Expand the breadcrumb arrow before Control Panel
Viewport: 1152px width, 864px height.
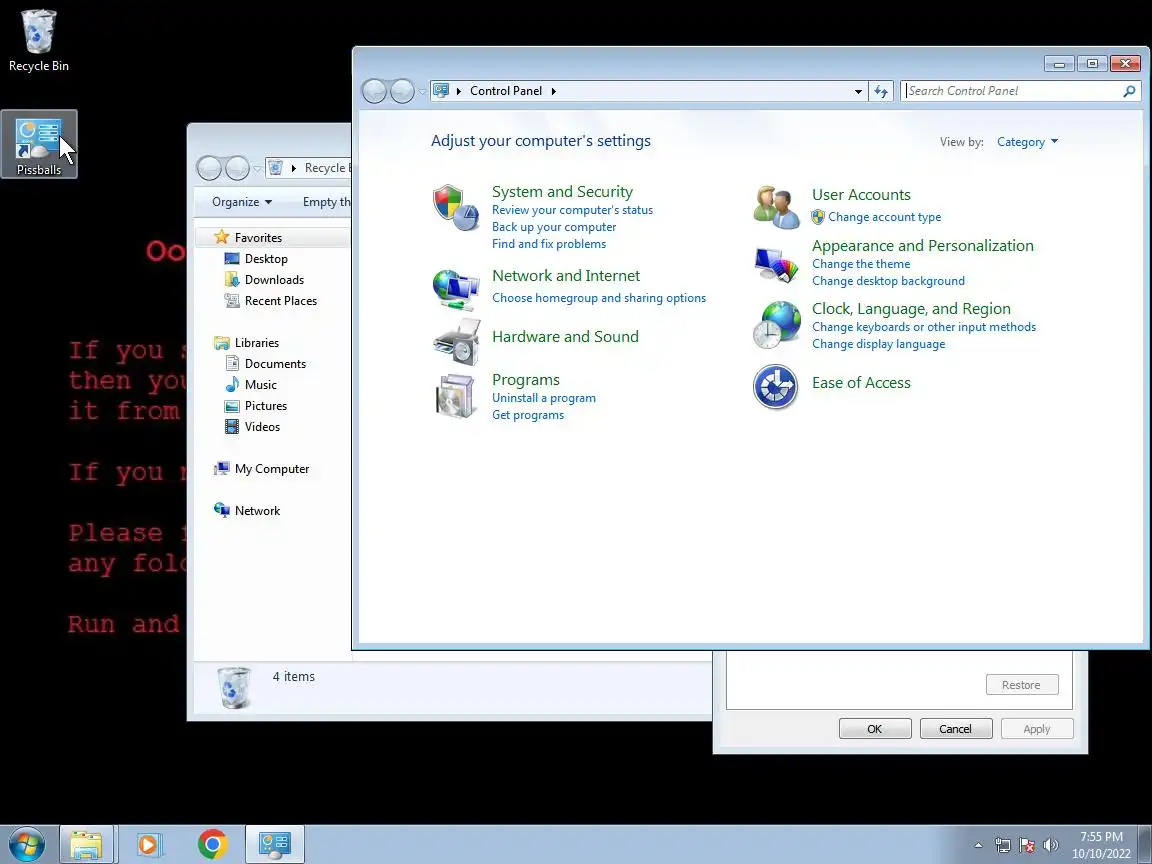[x=458, y=91]
